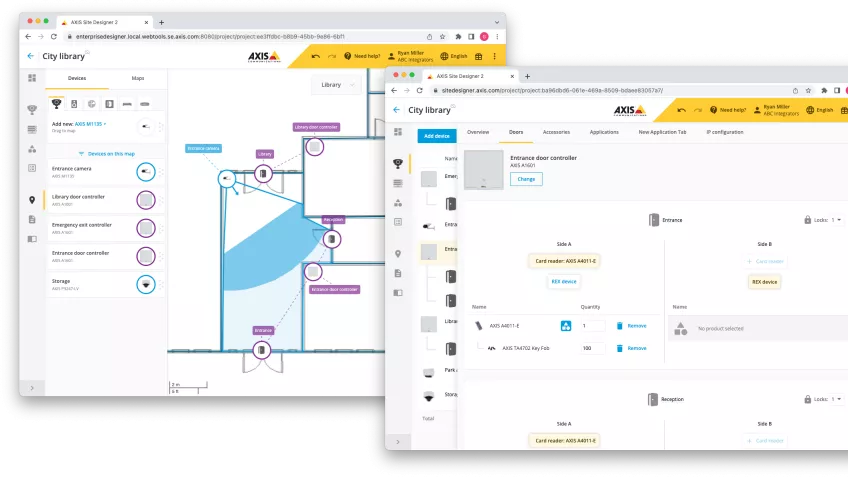Select Storage row in Devices list
This screenshot has height=477, width=848.
tap(104, 284)
